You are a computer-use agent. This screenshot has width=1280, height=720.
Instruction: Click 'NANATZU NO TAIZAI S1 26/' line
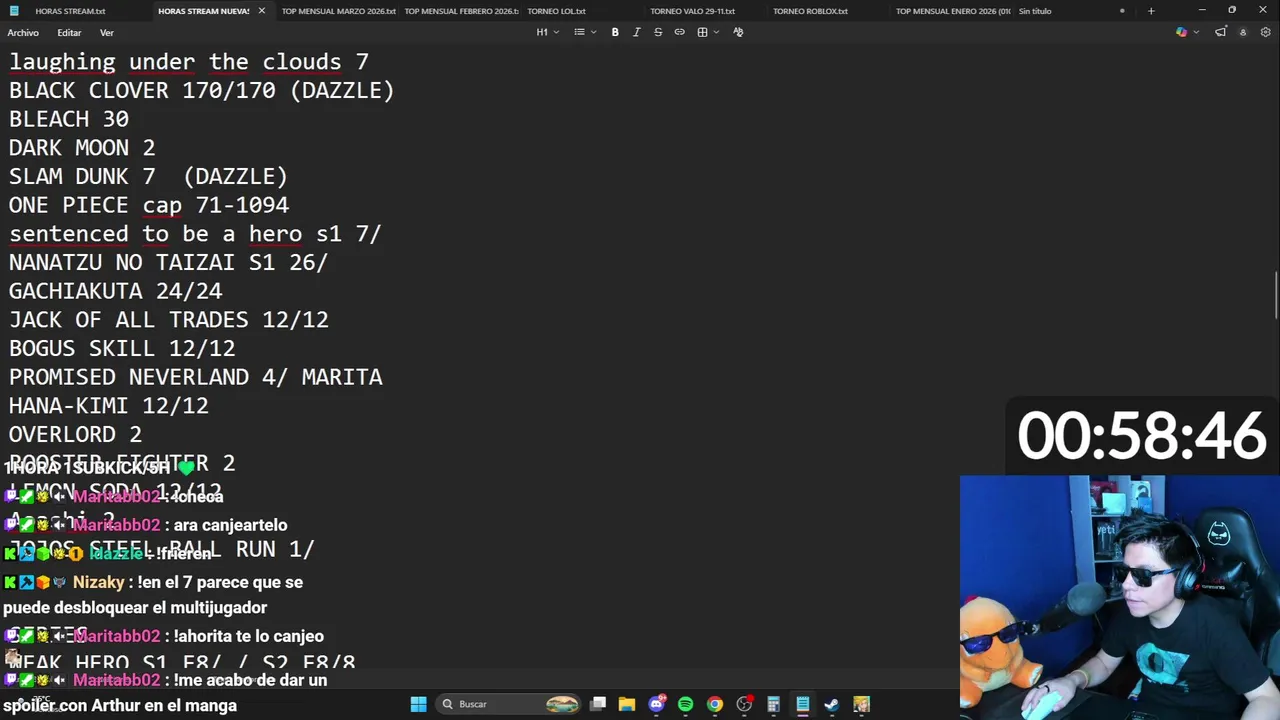[x=169, y=263]
